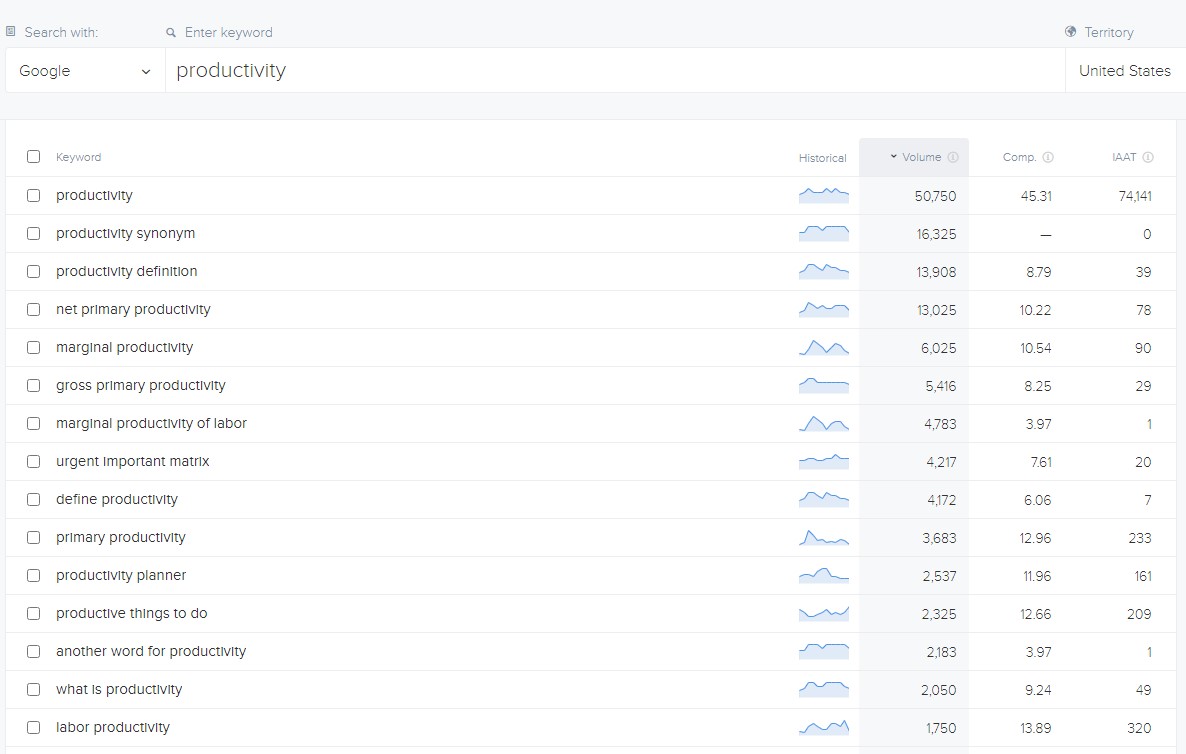Viewport: 1186px width, 754px height.
Task: Open historical chart for productive things to do
Action: click(824, 613)
